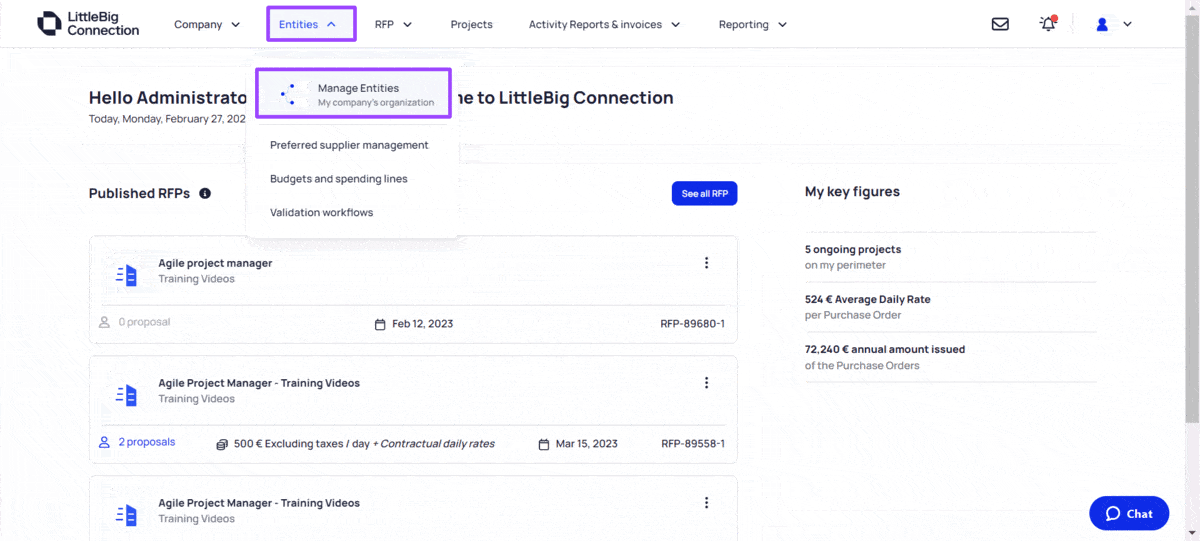Open the Company dropdown menu
This screenshot has width=1200, height=549.
[x=207, y=24]
